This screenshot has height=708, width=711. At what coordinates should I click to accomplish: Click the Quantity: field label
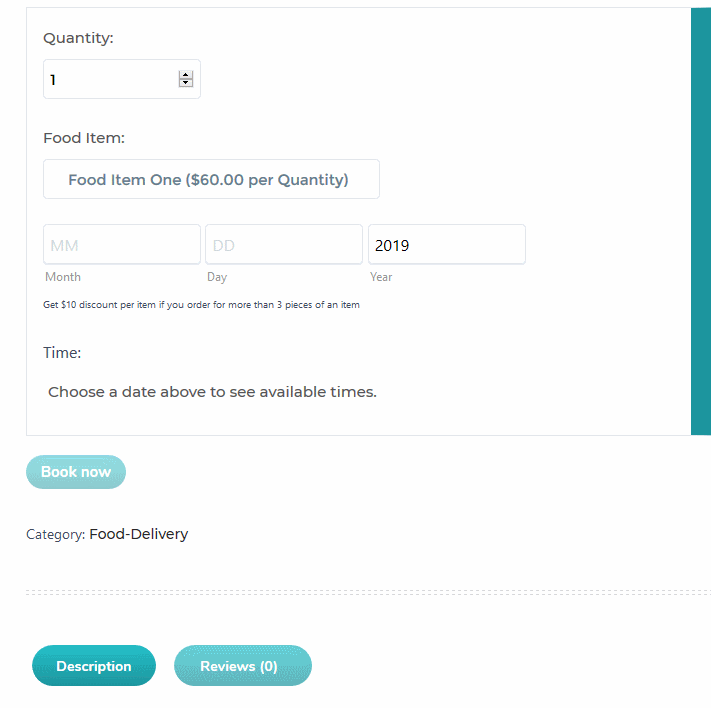pyautogui.click(x=78, y=38)
